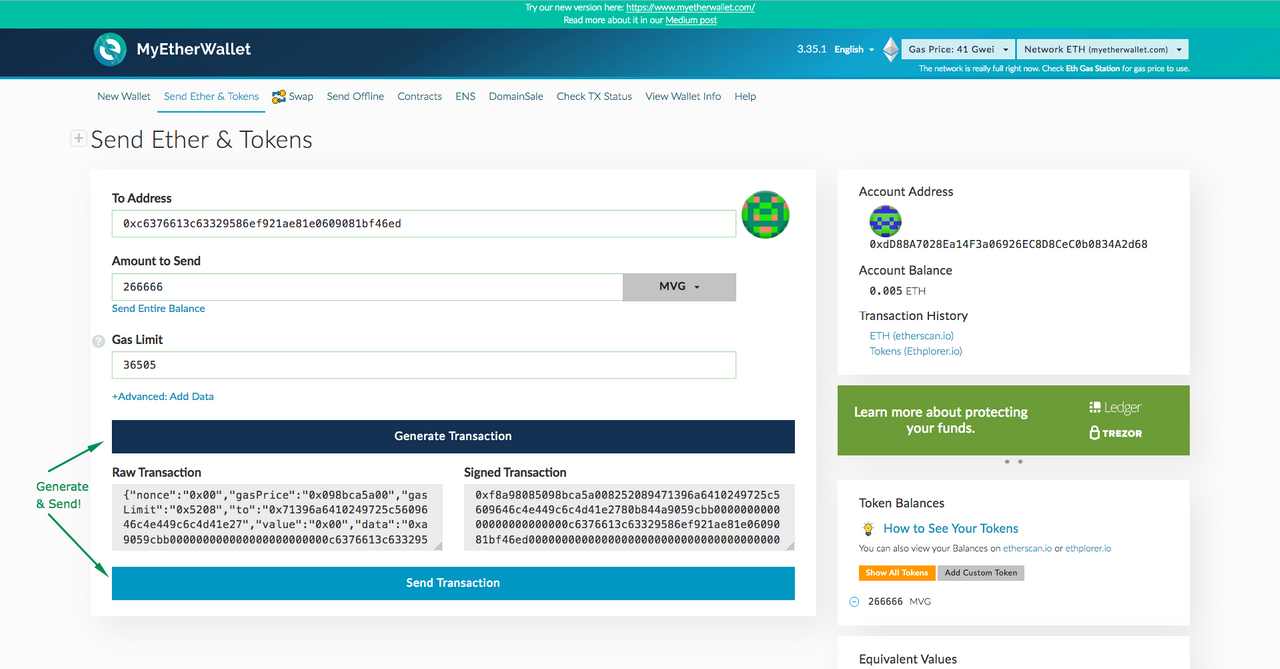
Task: Open the View Wallet Info tab
Action: pyautogui.click(x=683, y=96)
